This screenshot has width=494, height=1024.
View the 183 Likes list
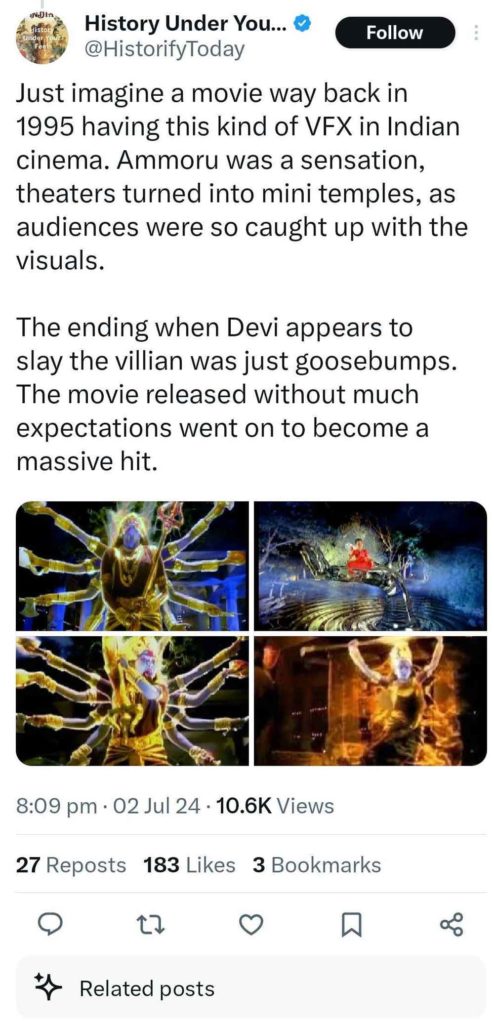(189, 865)
